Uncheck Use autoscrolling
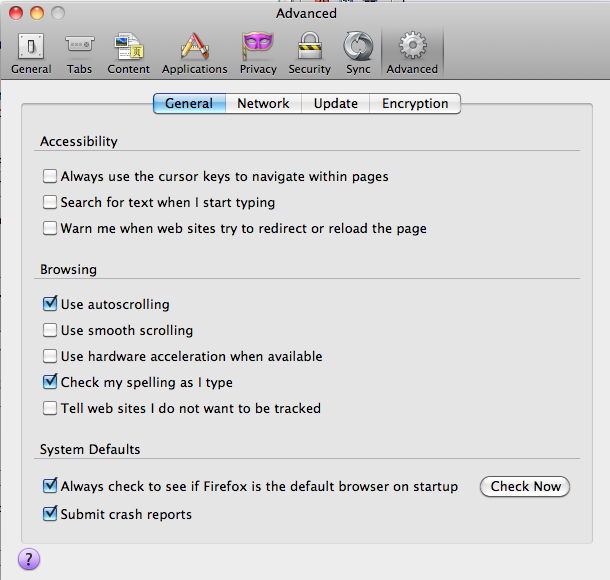The height and width of the screenshot is (580, 610). [x=50, y=304]
